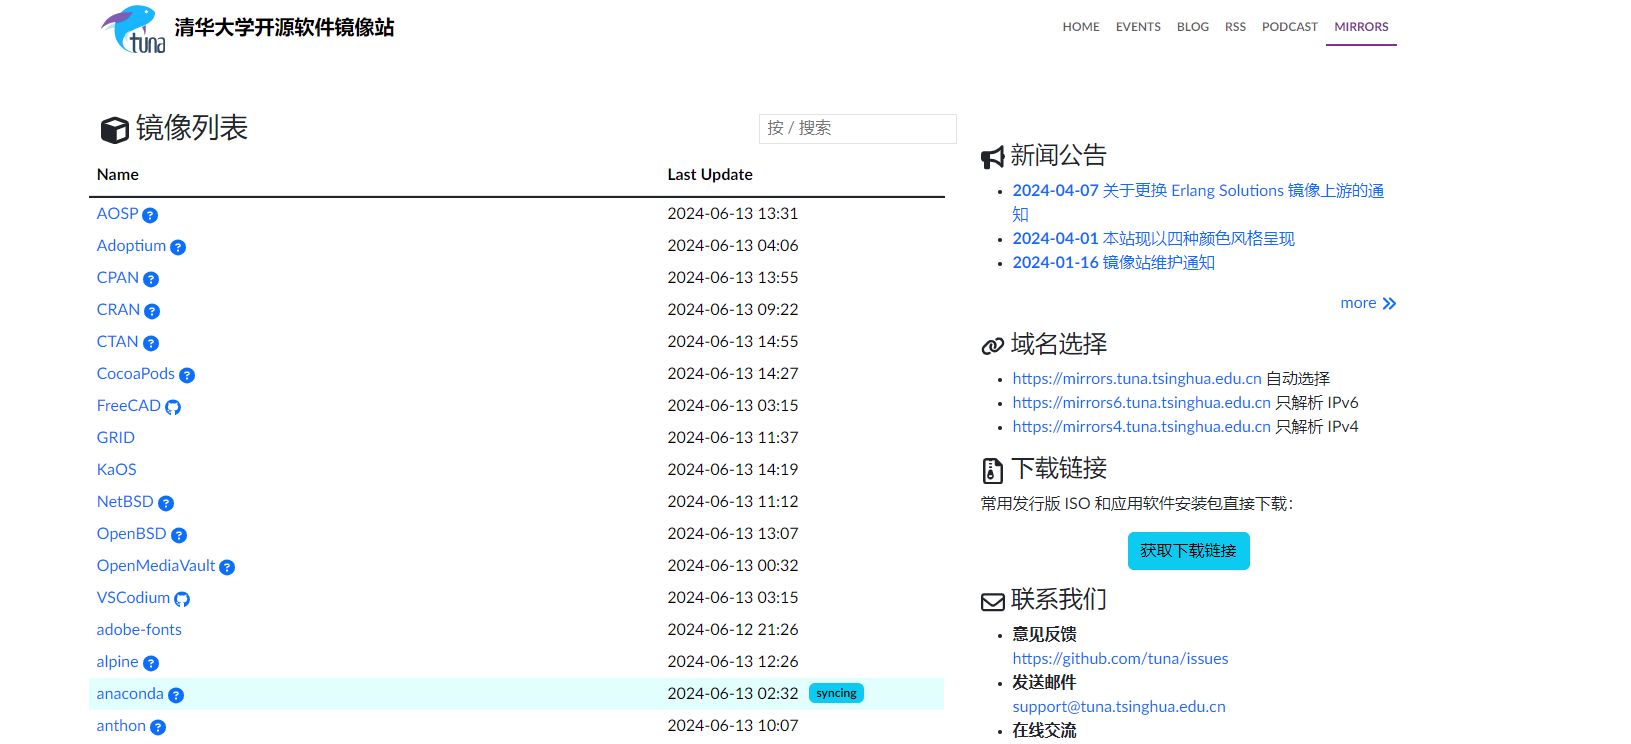This screenshot has height=744, width=1631.
Task: Click timestamp 2024-06-13 00:32
Action: pos(733,565)
